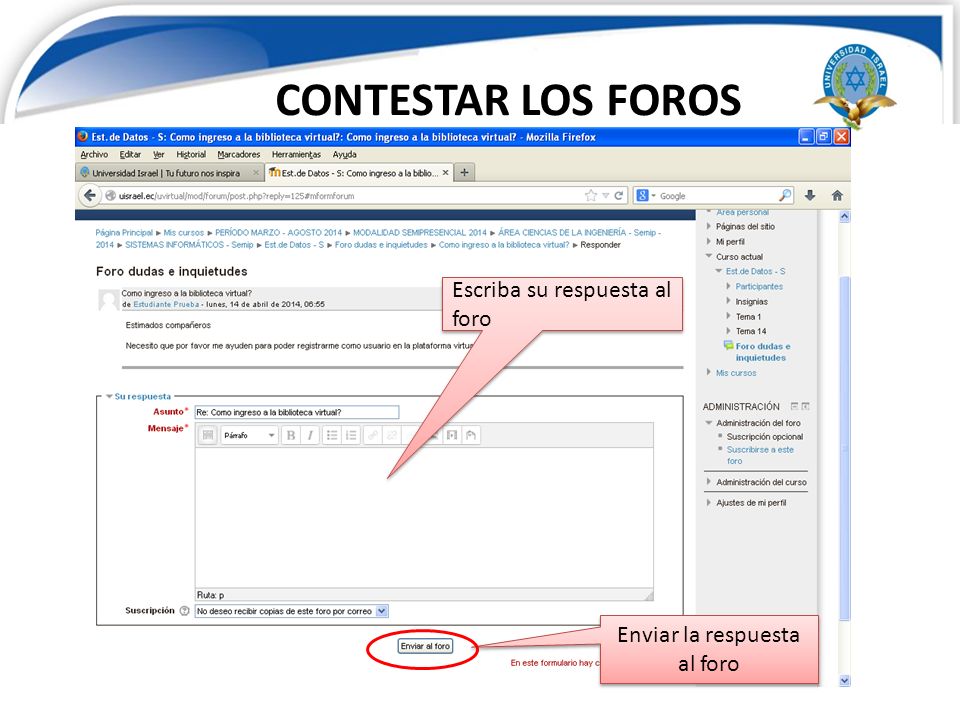This screenshot has width=960, height=720.
Task: Hide the Administración block icon
Action: tap(794, 406)
